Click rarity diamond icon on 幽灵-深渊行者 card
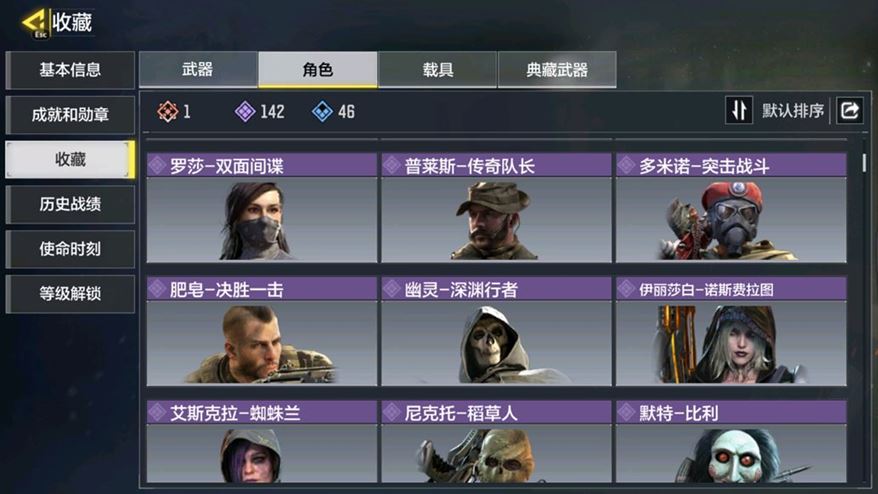Screen dimensions: 878x494 [x=392, y=289]
